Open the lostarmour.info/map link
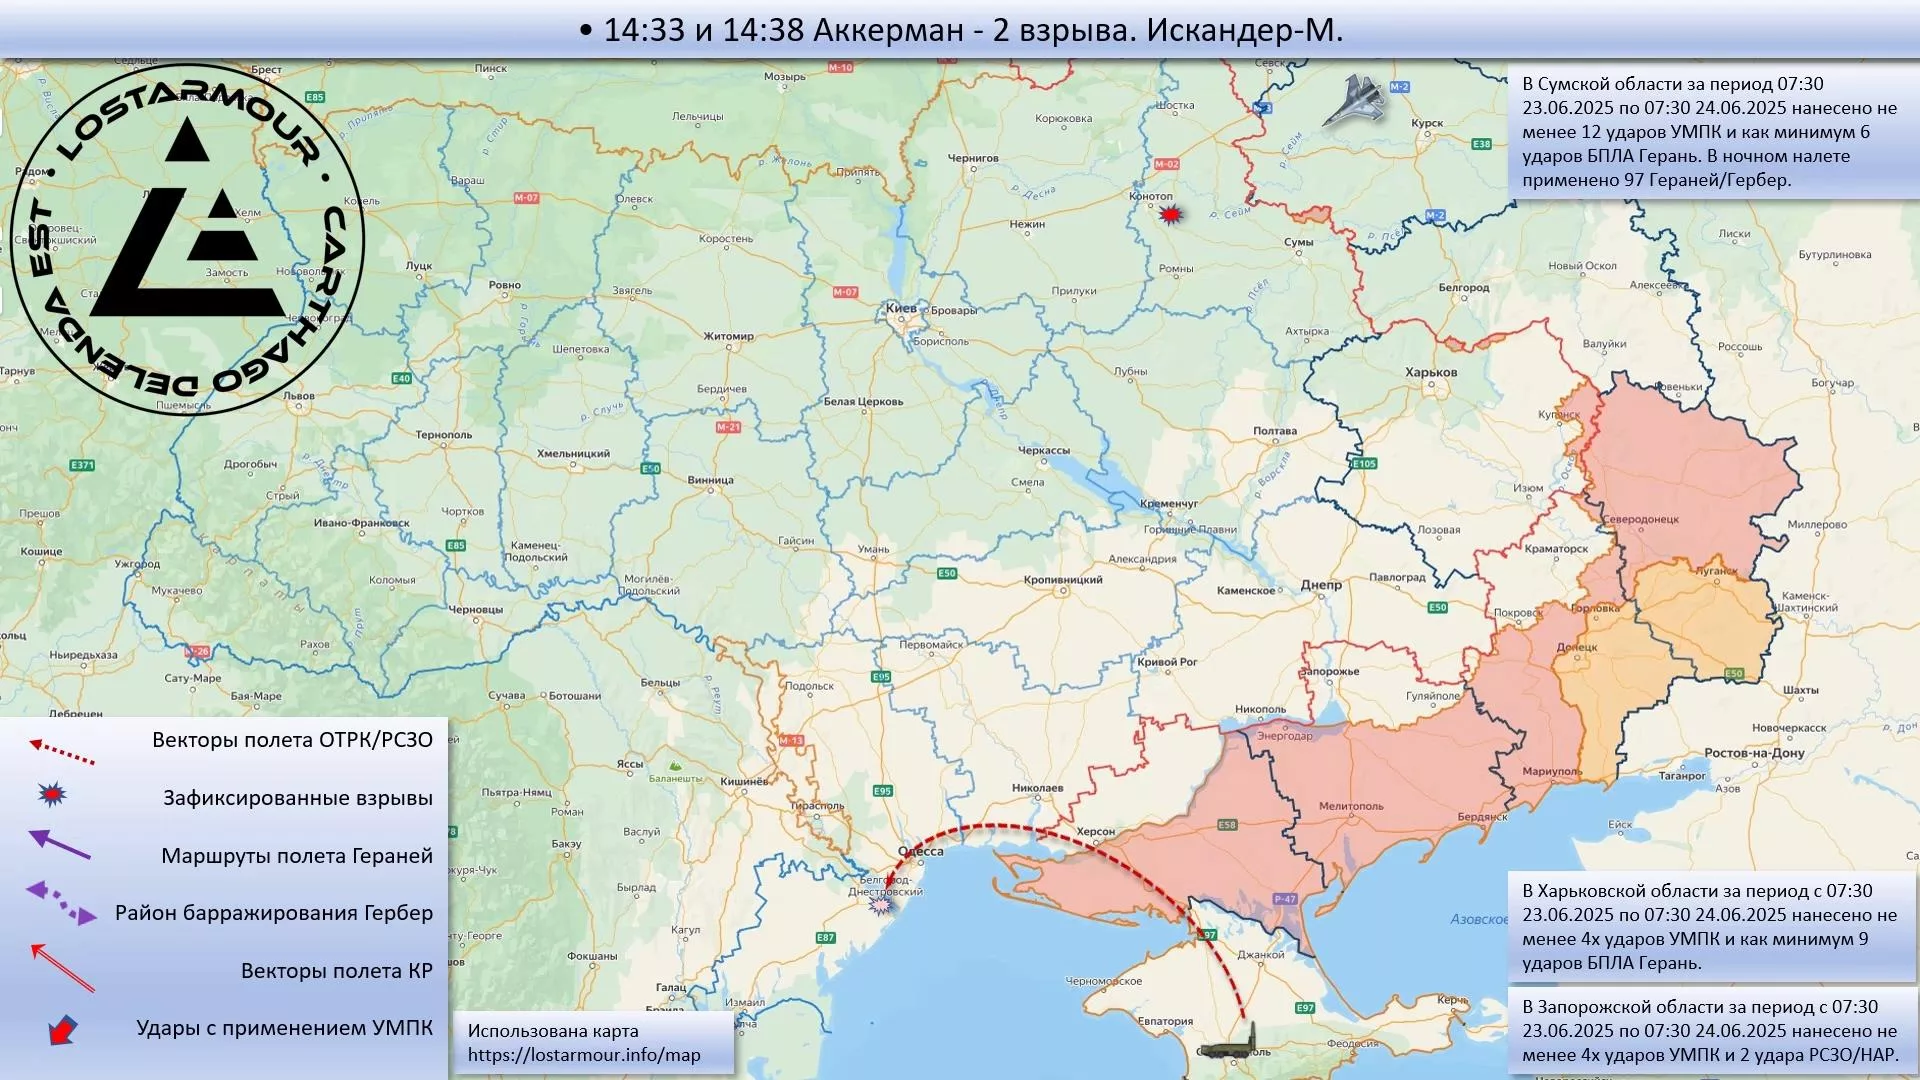Viewport: 1920px width, 1080px height. click(x=584, y=1055)
